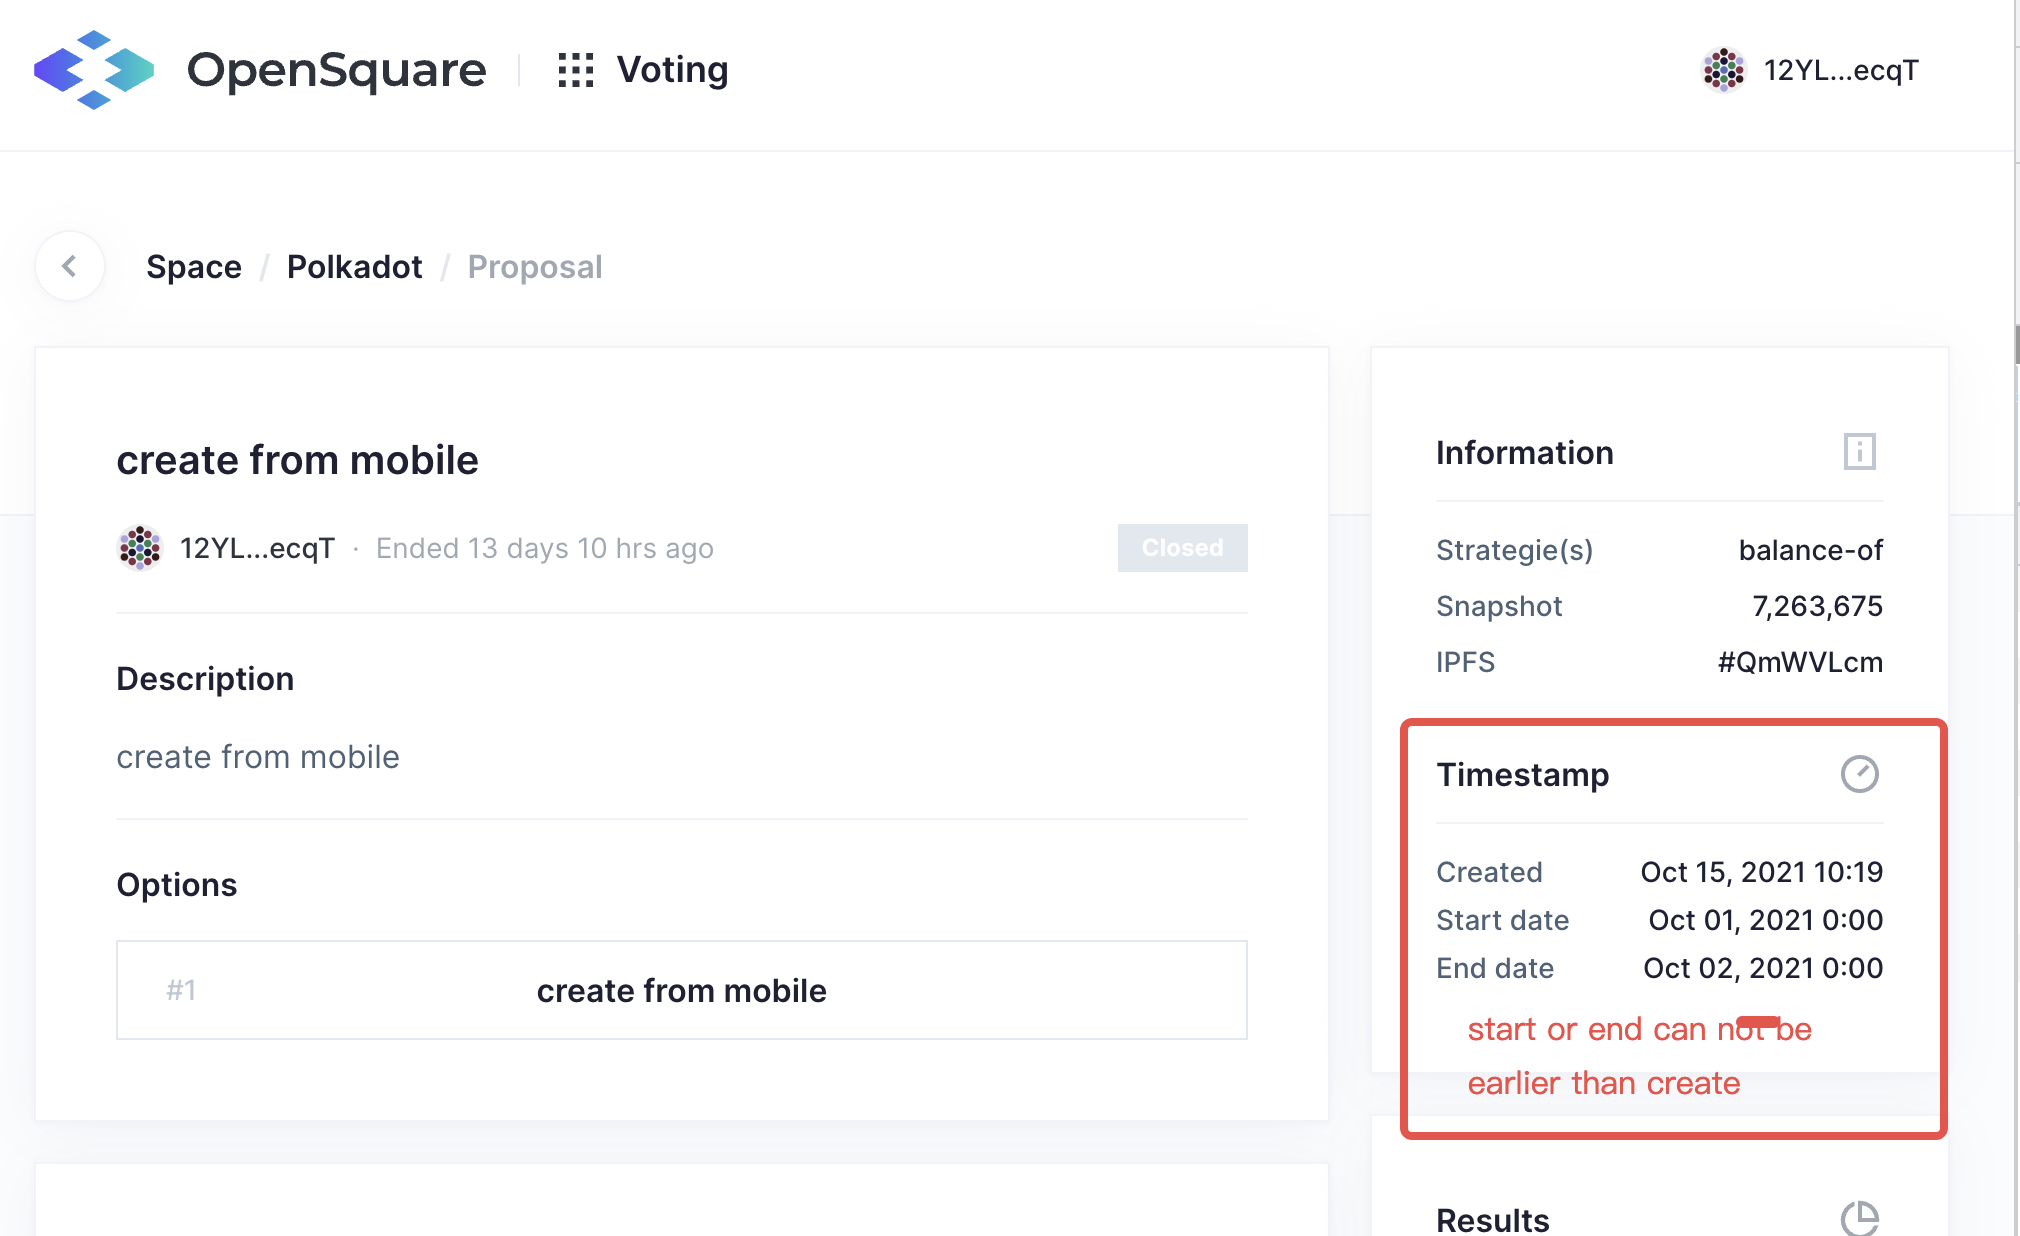Click the back chevron button

click(x=70, y=266)
